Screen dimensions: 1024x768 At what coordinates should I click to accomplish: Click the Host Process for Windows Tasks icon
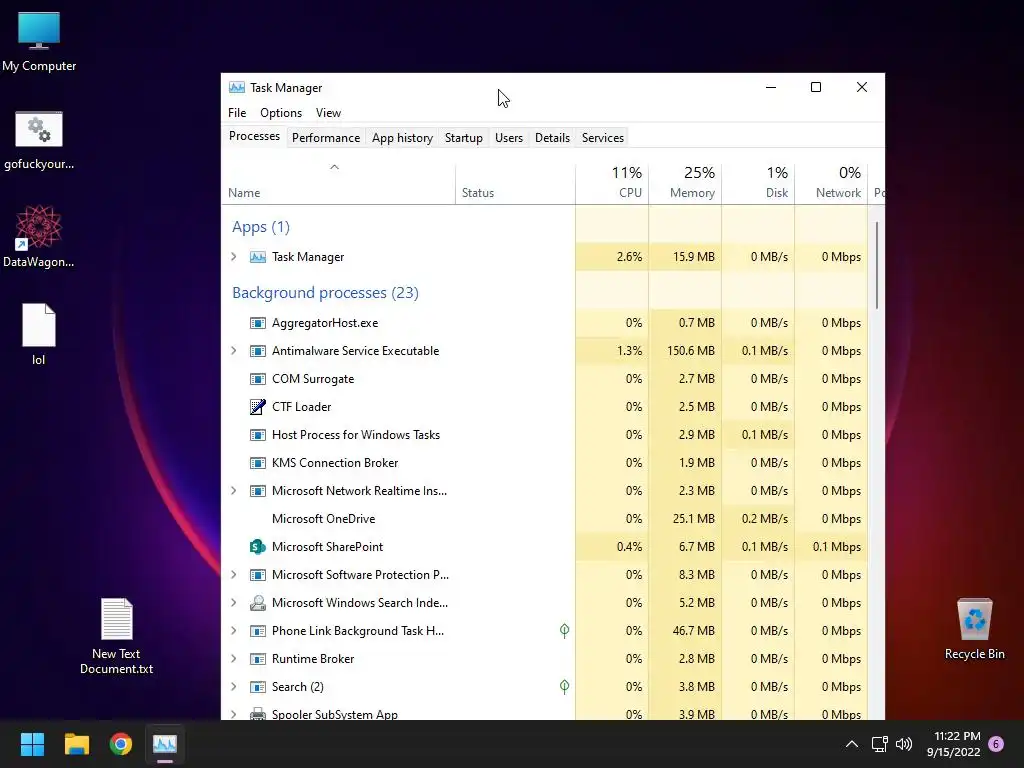tap(258, 435)
